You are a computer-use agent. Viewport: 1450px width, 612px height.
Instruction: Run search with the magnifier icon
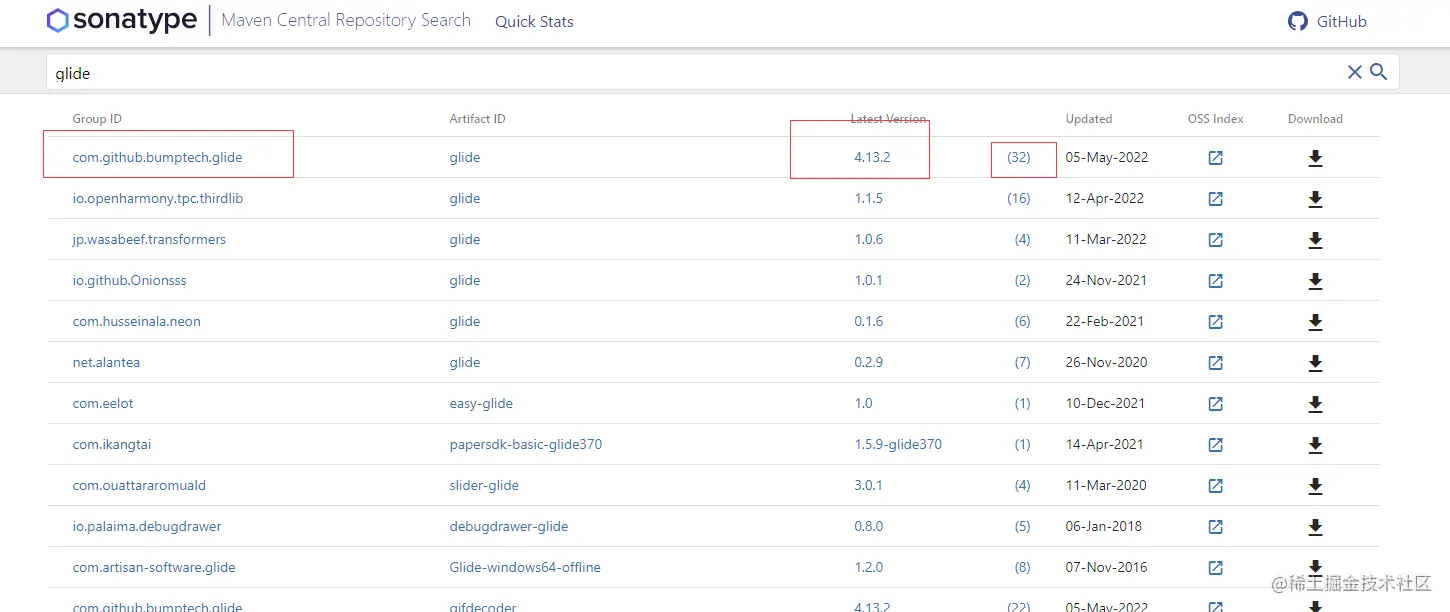coord(1378,72)
